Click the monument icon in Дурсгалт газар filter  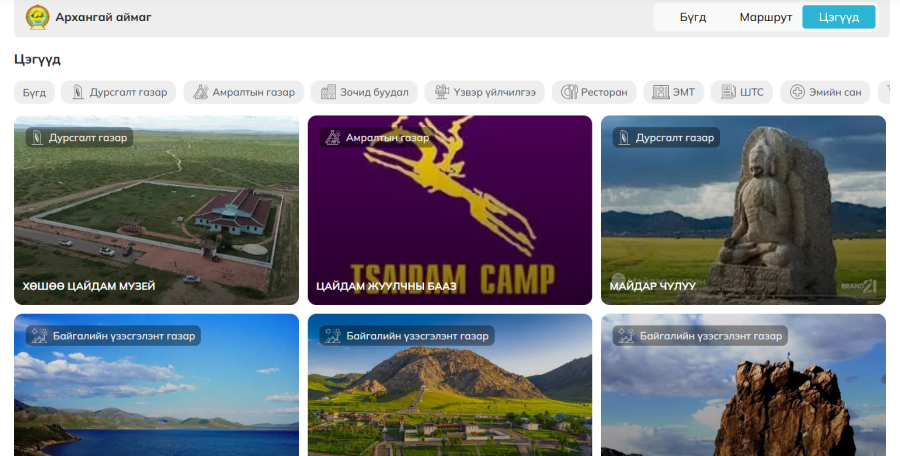click(x=77, y=92)
